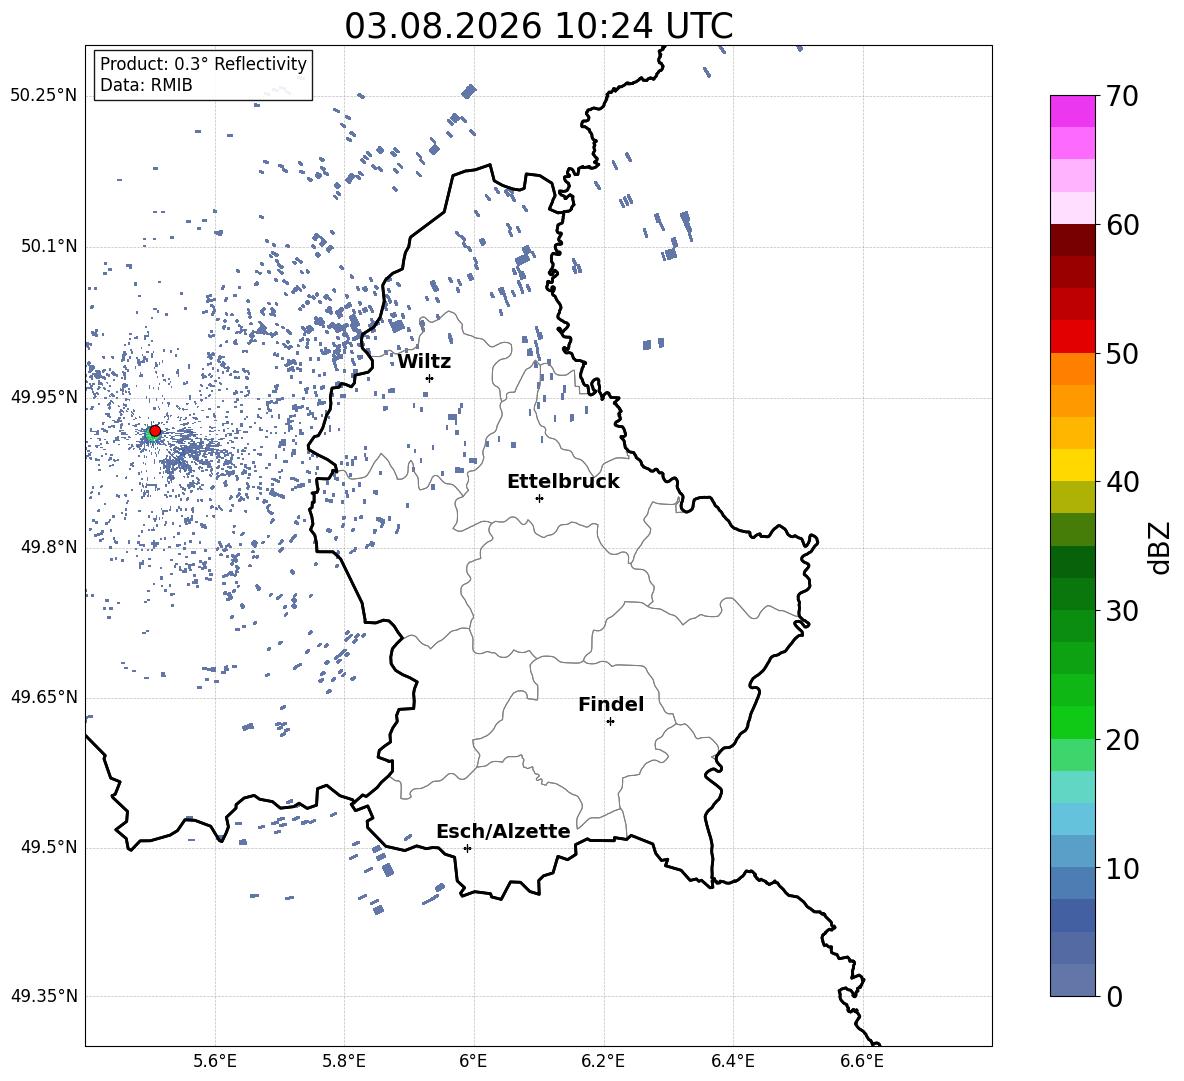Image resolution: width=1184 pixels, height=1081 pixels.
Task: Click the 03.08.2026 10:24 UTC title
Action: point(538,26)
